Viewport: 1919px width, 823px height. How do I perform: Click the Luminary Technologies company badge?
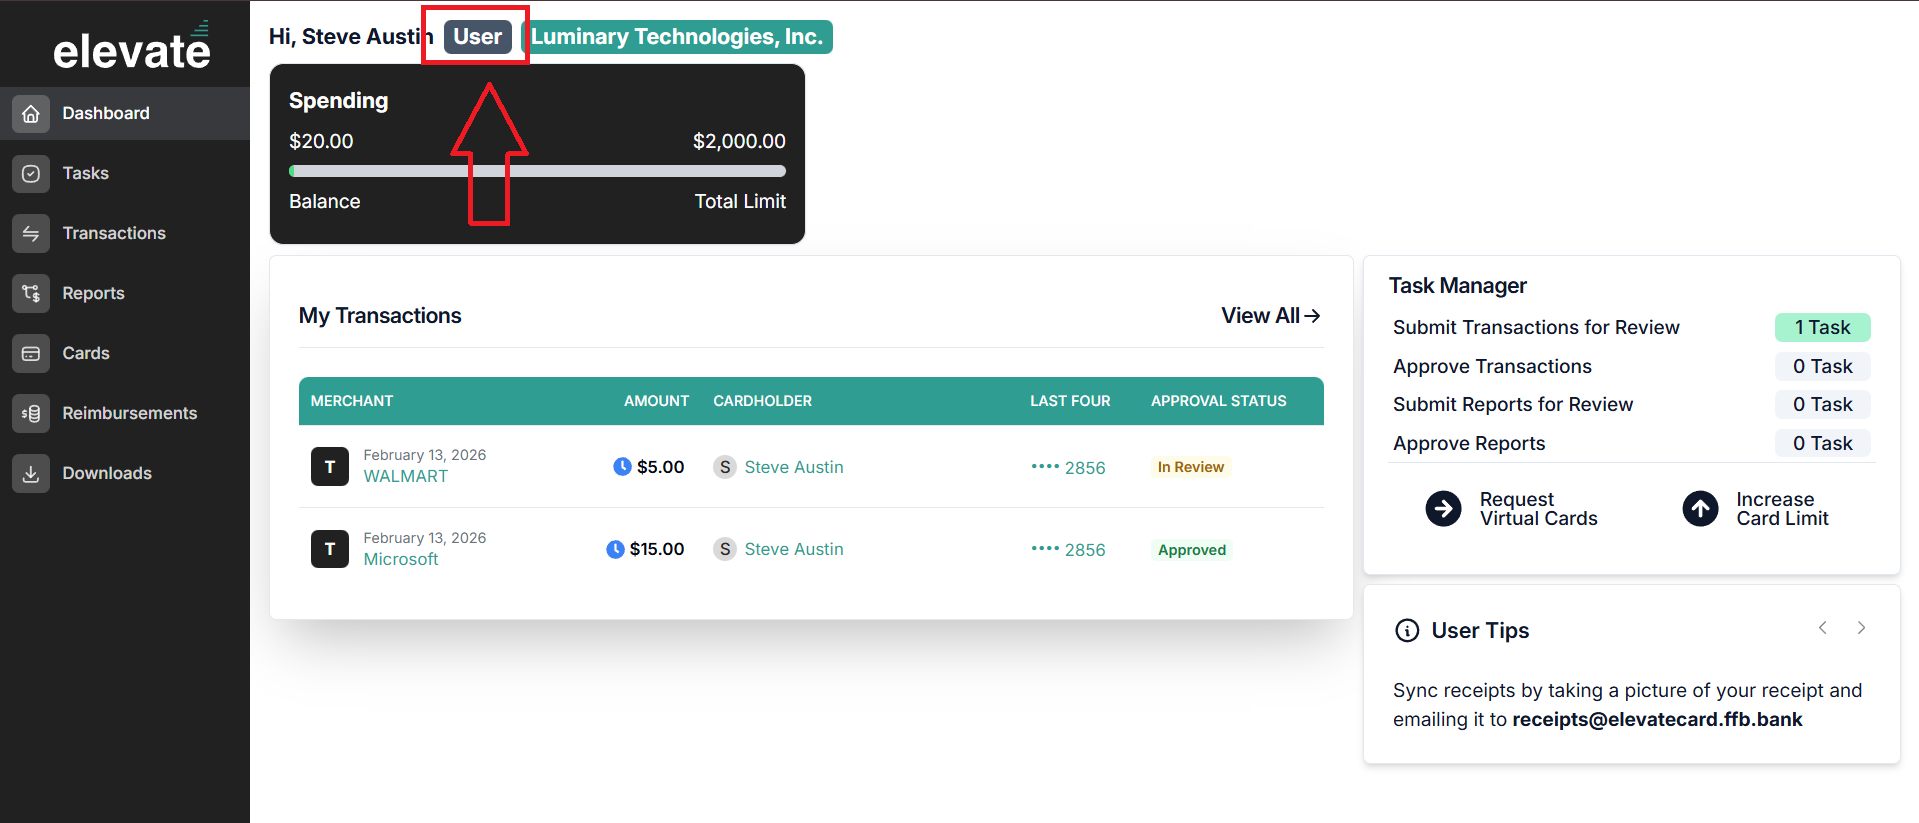click(x=678, y=37)
